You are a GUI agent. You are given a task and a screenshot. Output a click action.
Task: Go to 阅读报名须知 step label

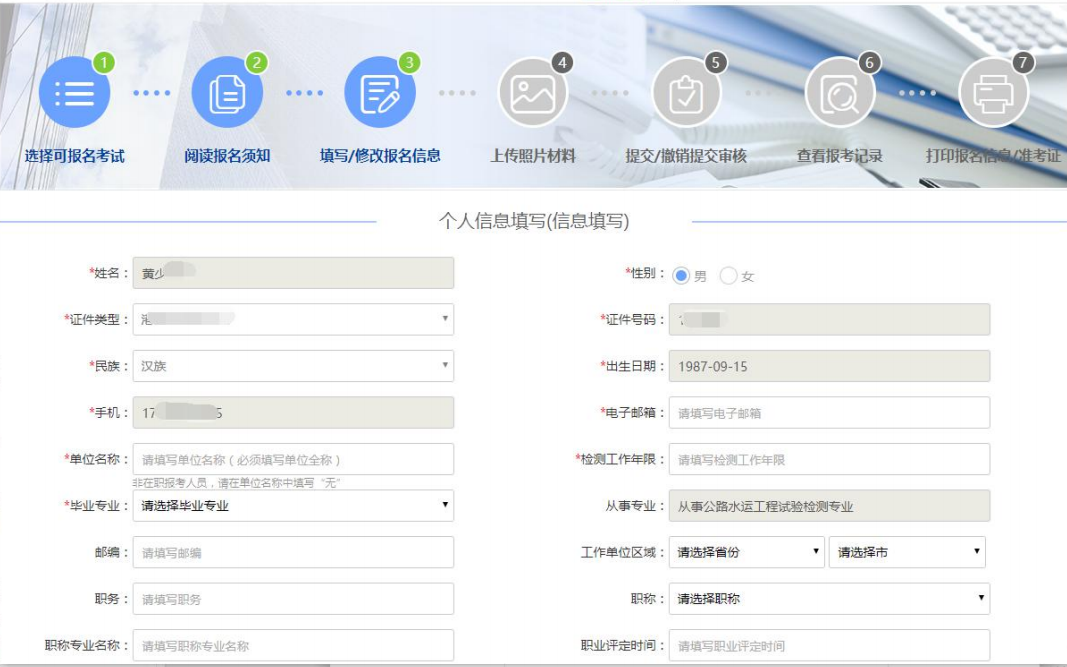(227, 156)
